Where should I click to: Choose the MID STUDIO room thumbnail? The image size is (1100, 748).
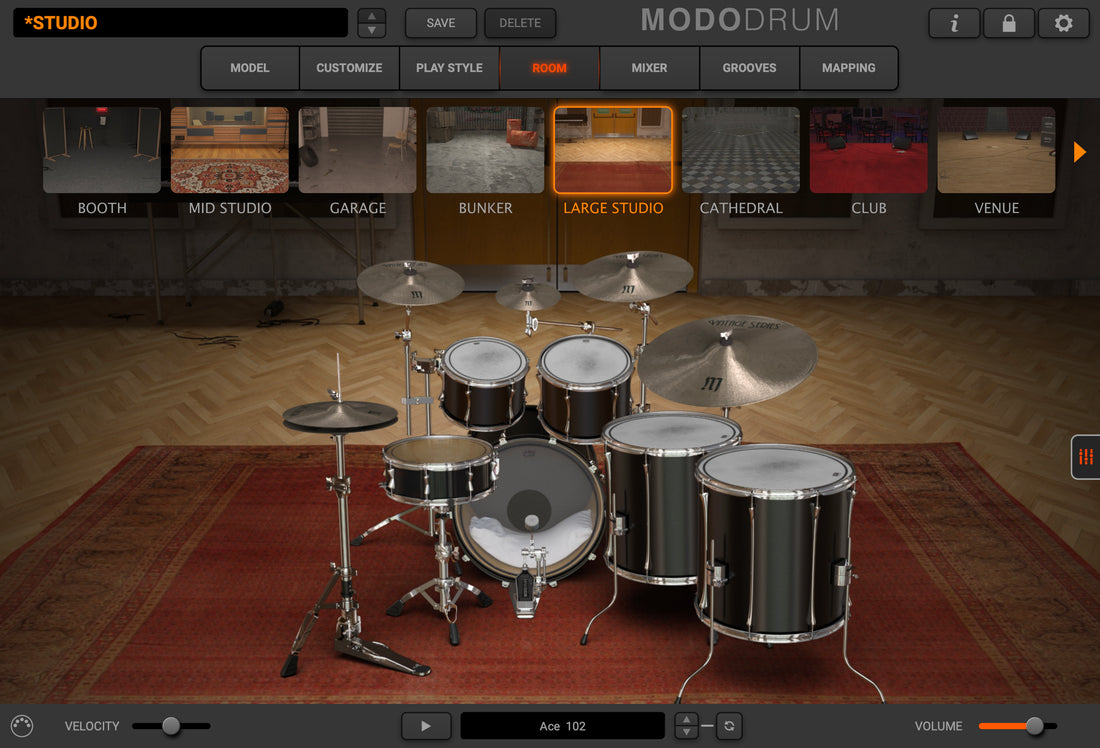[229, 150]
